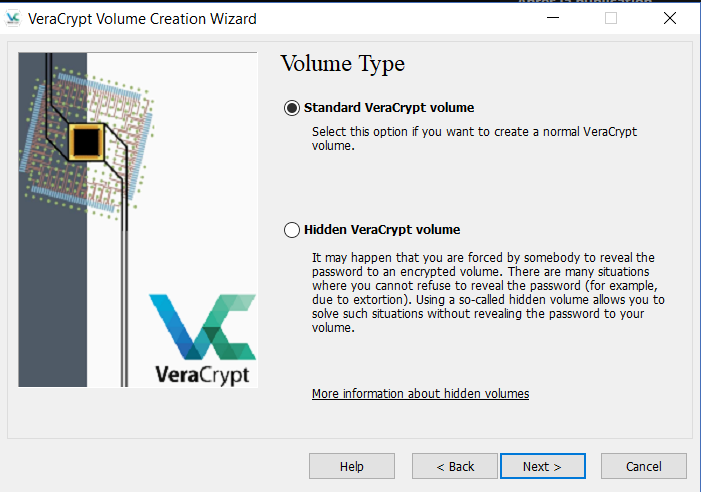Click the microchip graphic in banner image
The image size is (701, 492).
pos(88,141)
